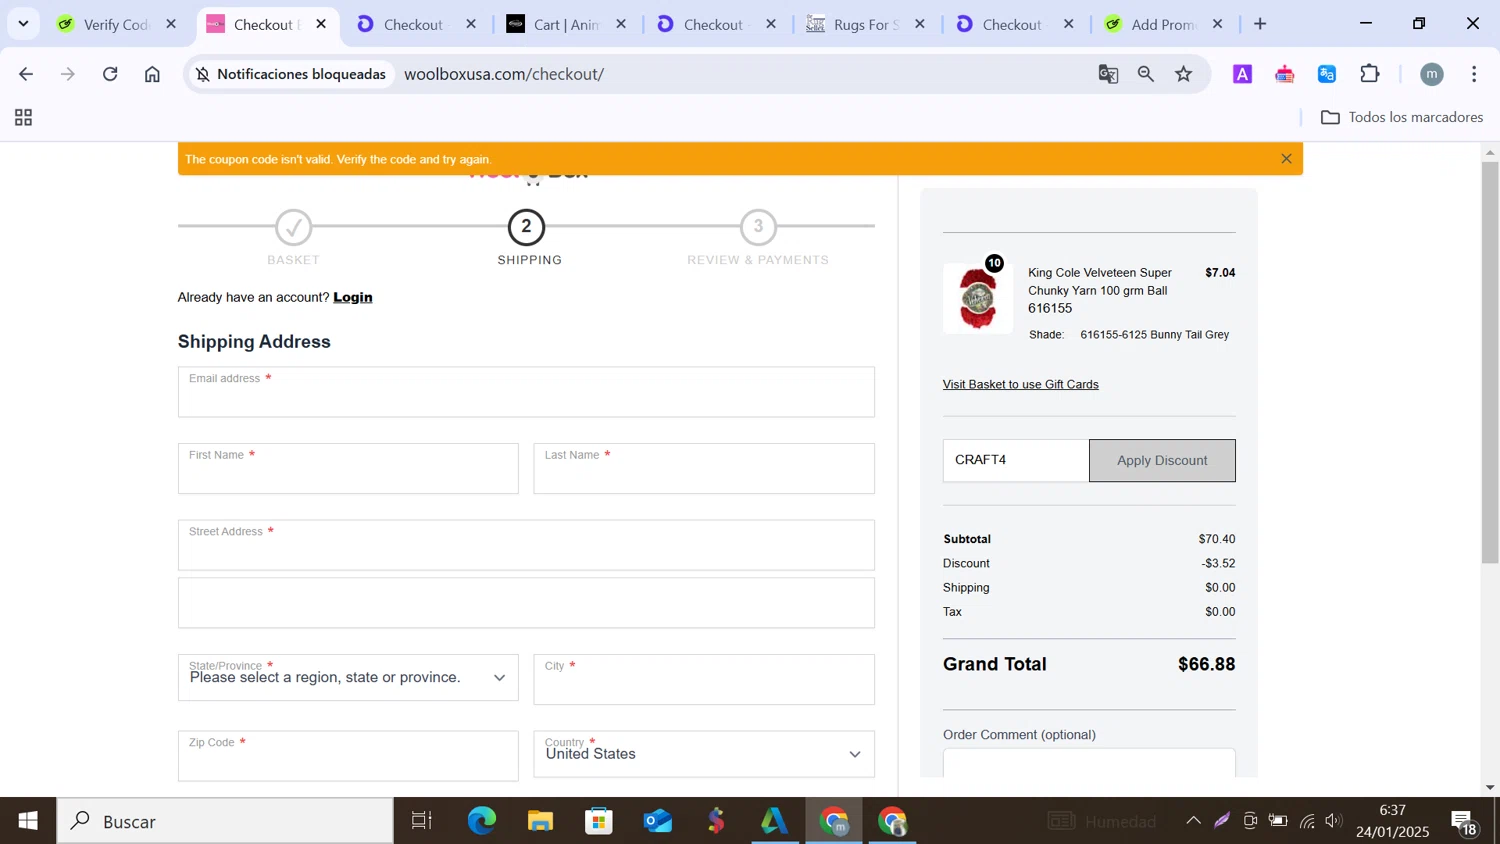Click the $66.88 grand total amount

(1206, 664)
